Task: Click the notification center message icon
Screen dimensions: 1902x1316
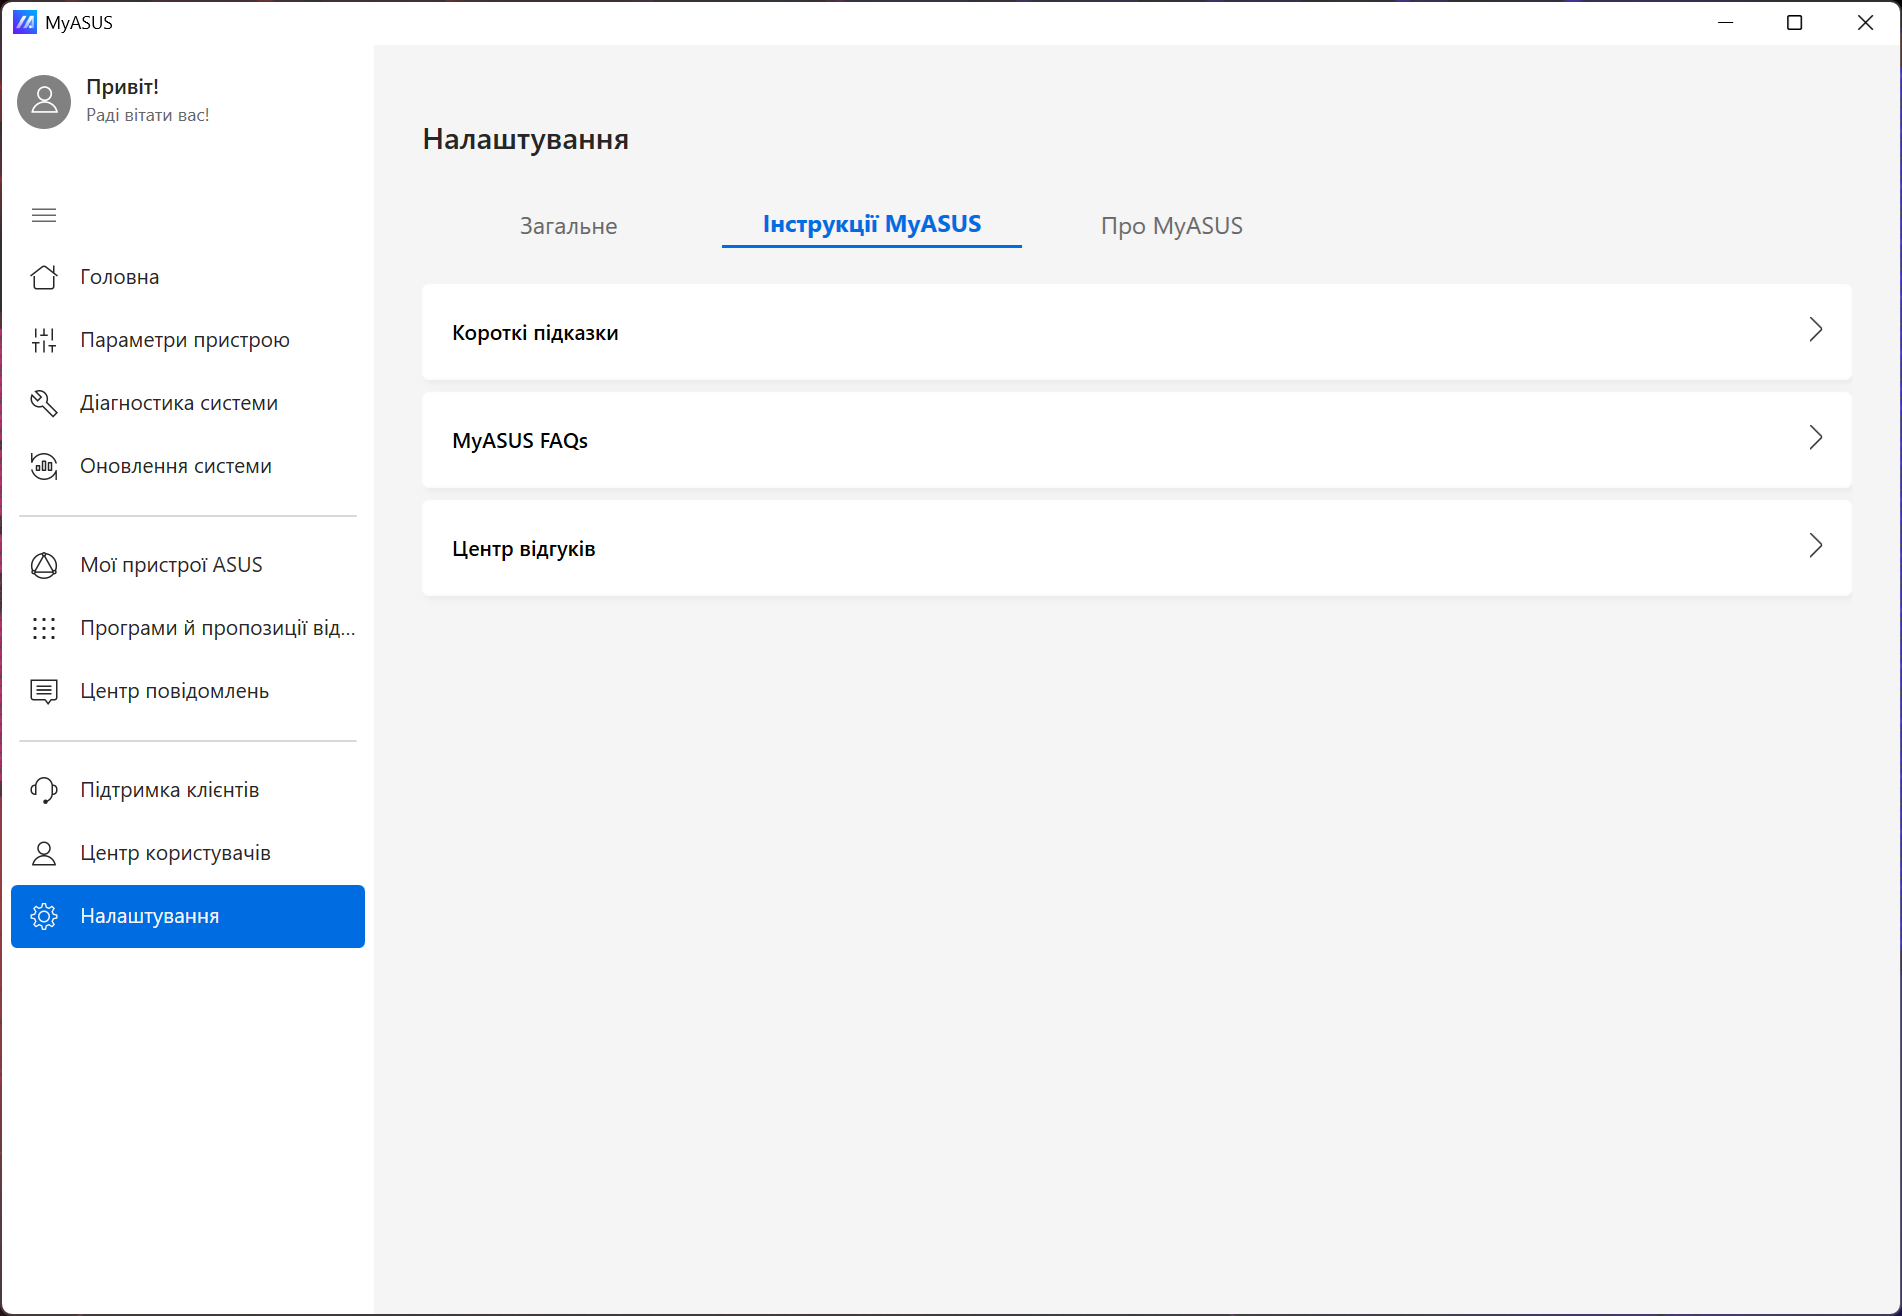Action: pyautogui.click(x=44, y=691)
